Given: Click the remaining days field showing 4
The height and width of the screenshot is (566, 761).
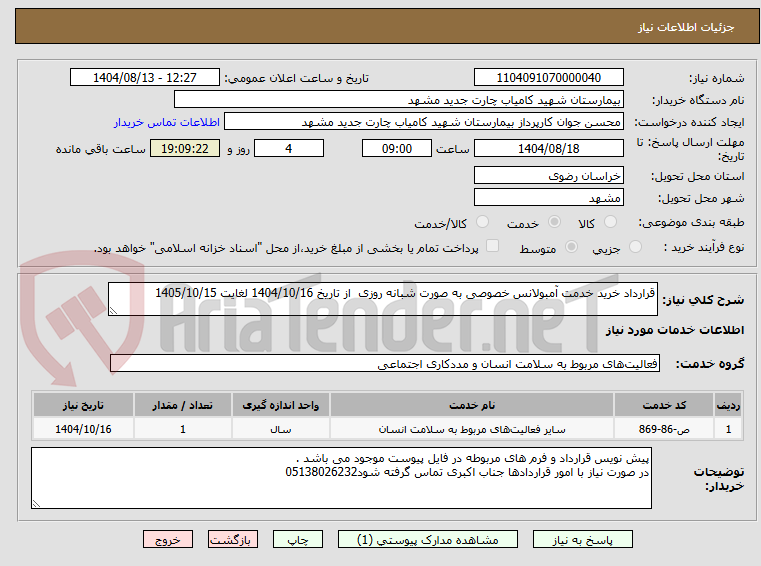Looking at the screenshot, I should [289, 149].
